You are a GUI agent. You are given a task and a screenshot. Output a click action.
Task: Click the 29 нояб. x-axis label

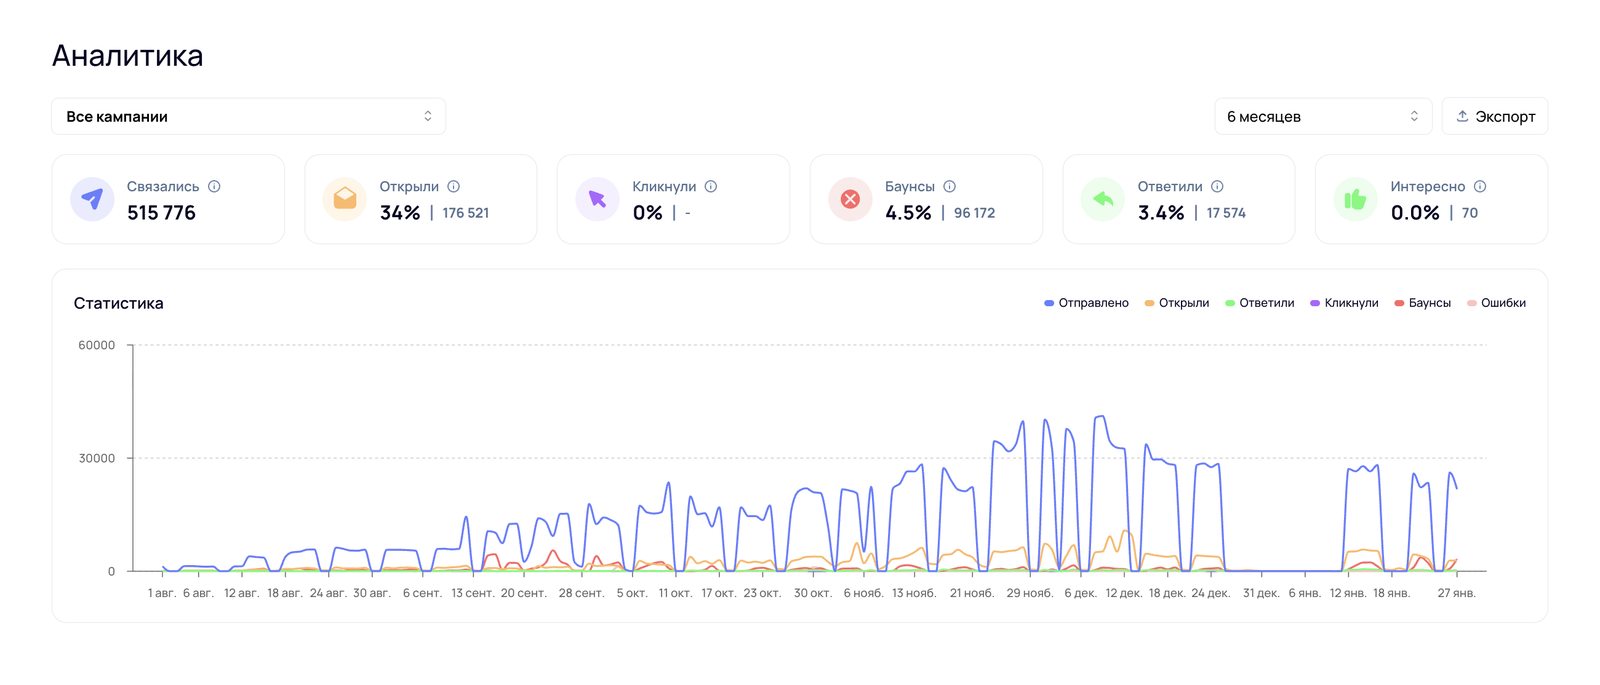1030,593
